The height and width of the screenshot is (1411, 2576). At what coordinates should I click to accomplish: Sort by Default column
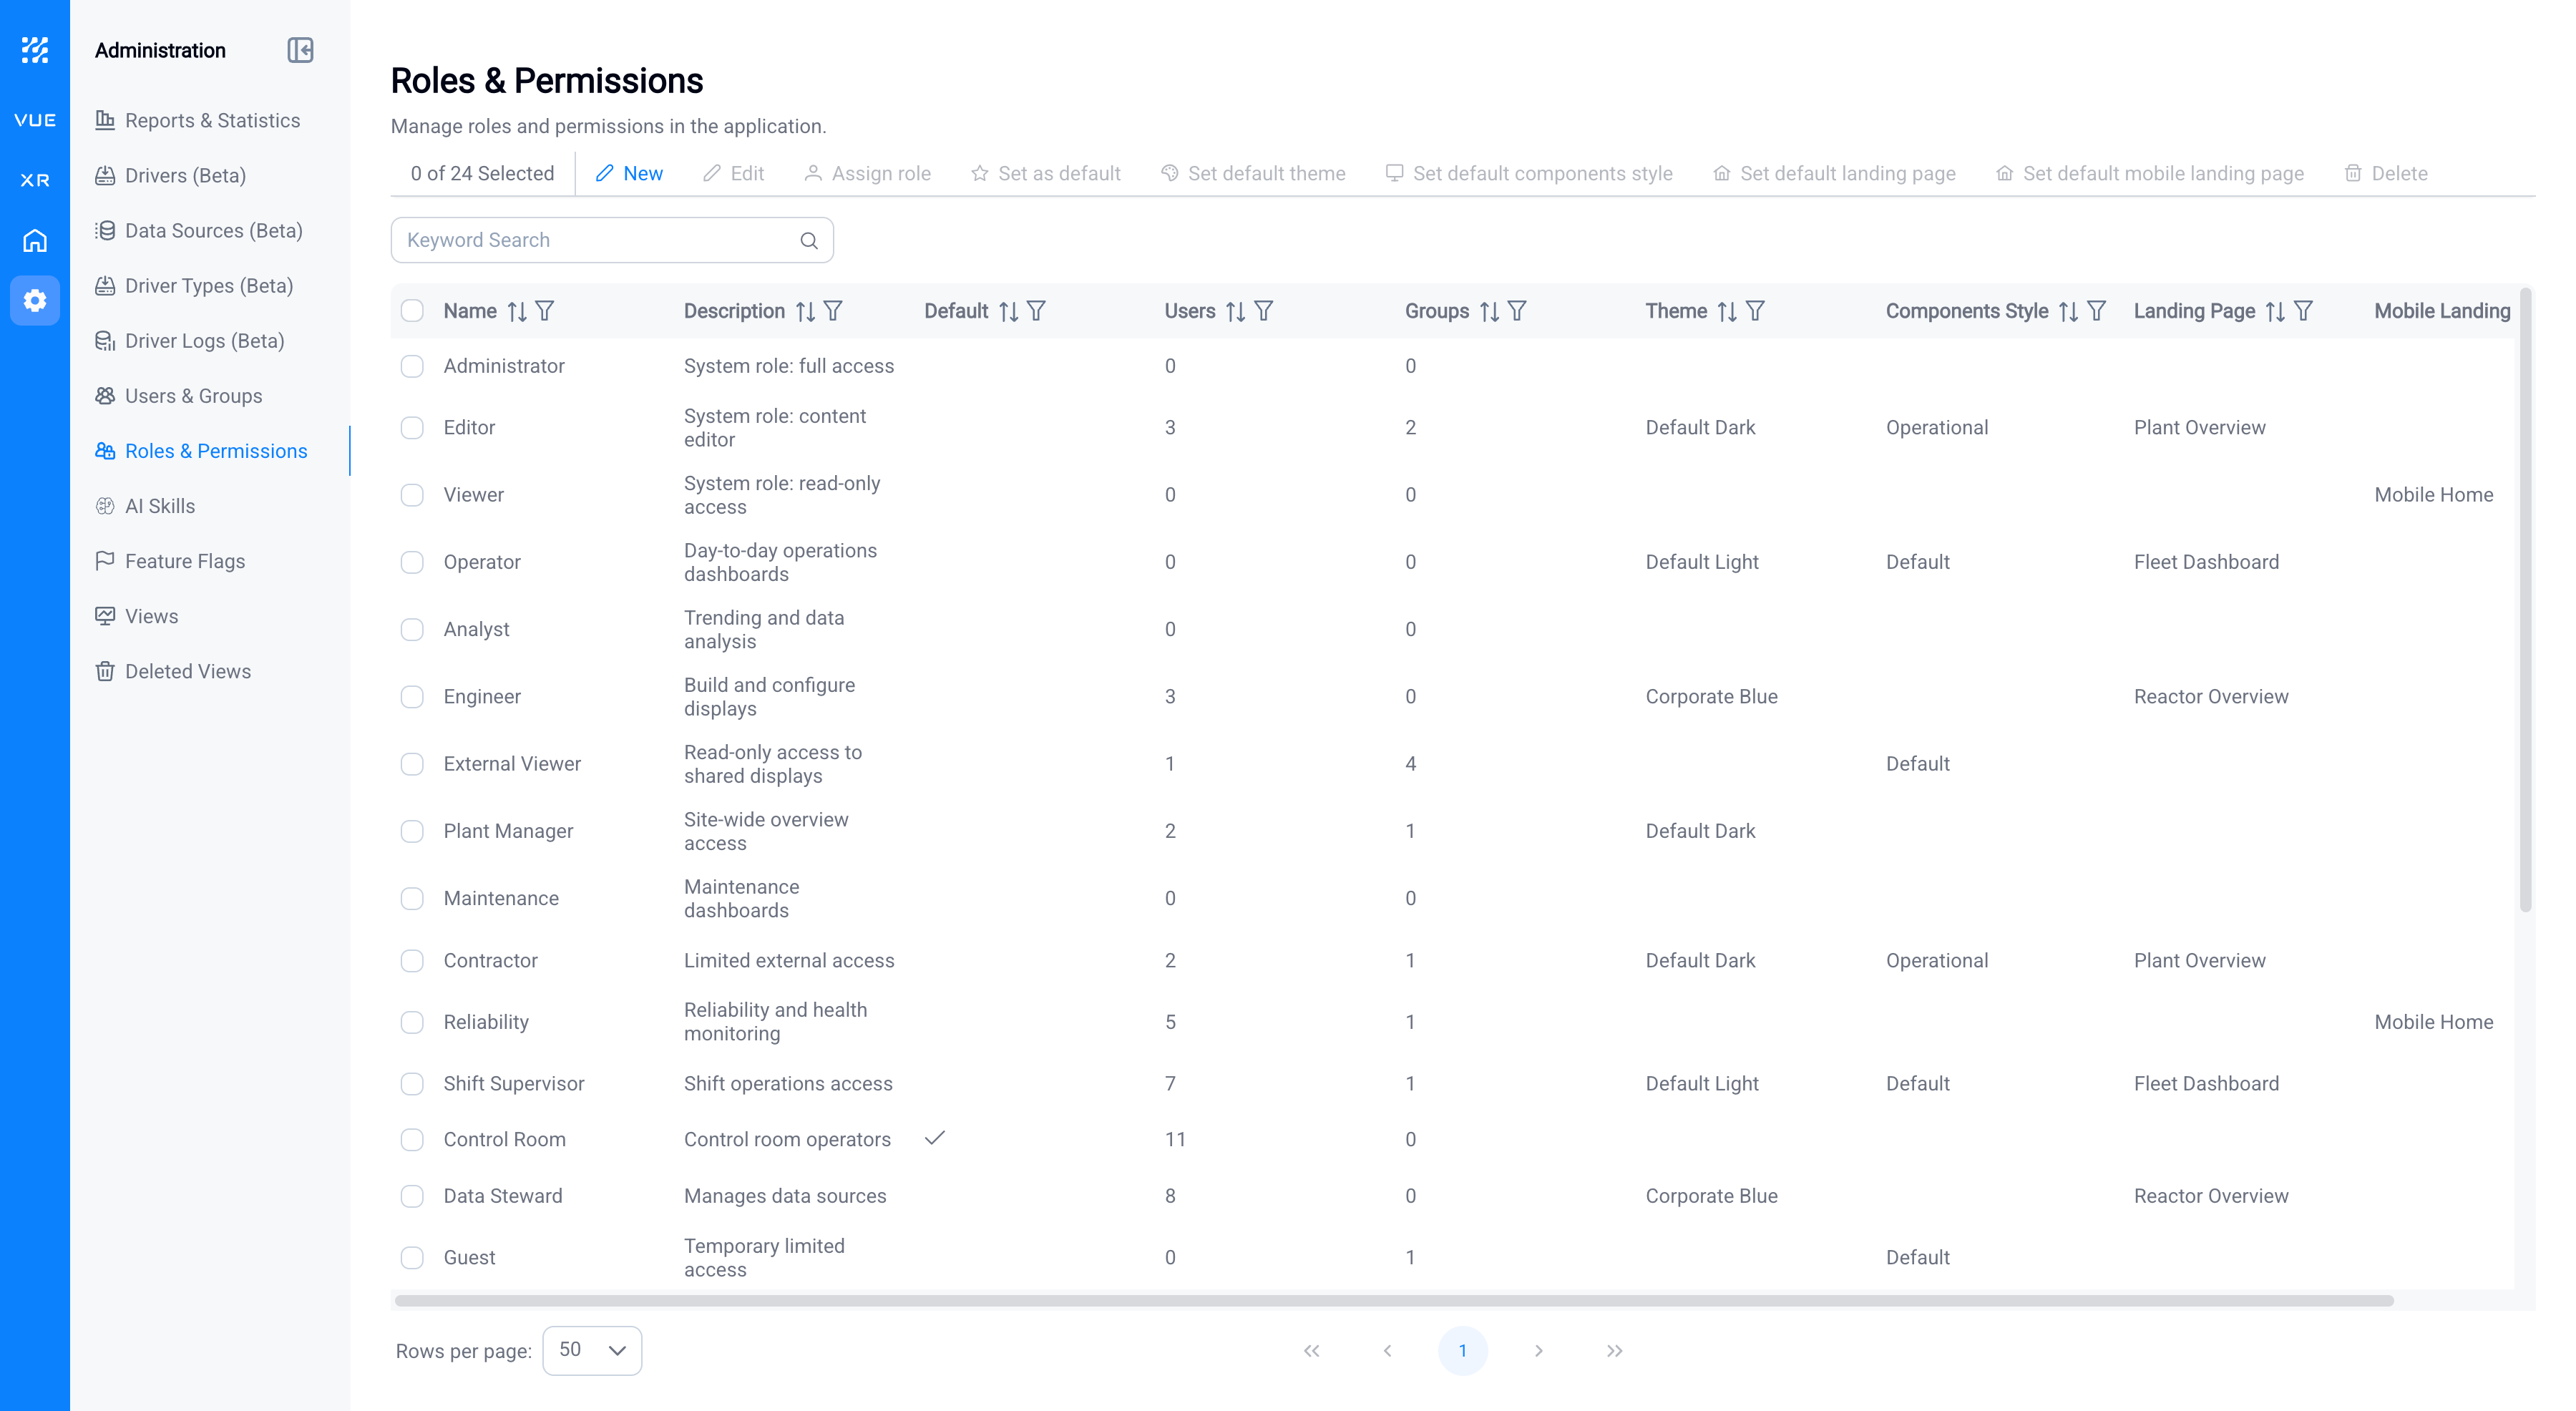pyautogui.click(x=1008, y=311)
